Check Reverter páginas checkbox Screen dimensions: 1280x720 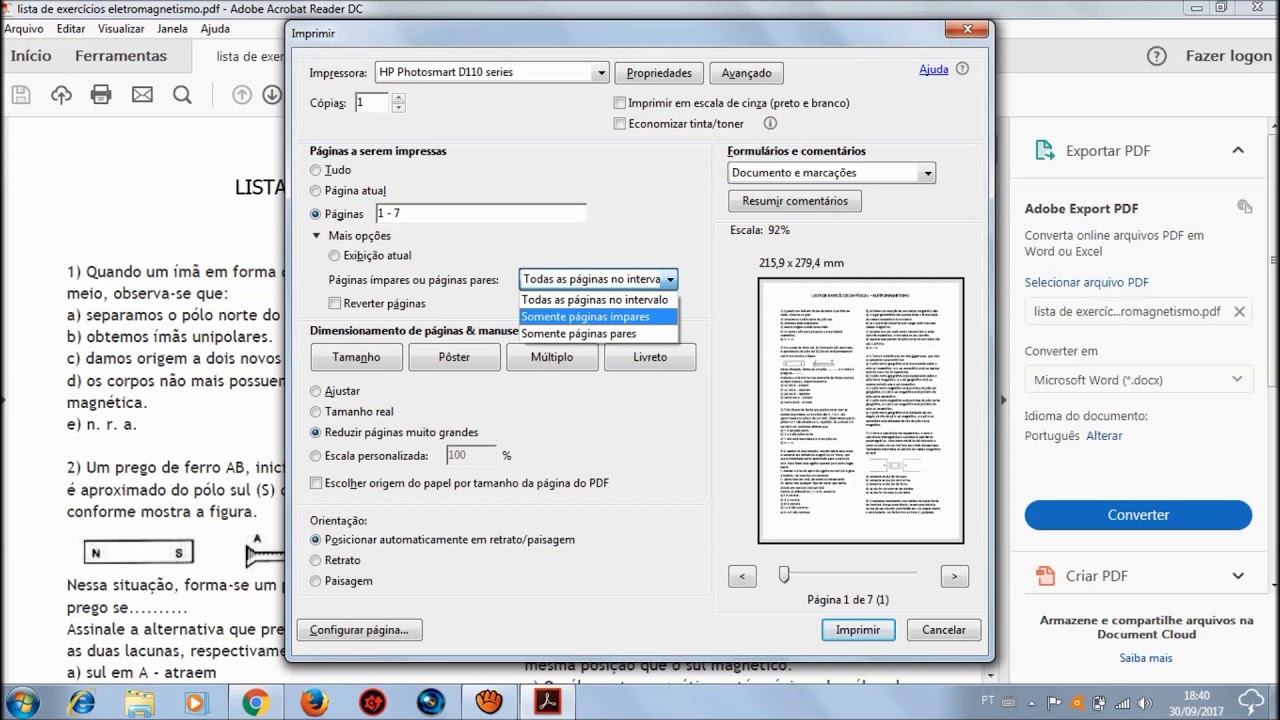pyautogui.click(x=335, y=303)
